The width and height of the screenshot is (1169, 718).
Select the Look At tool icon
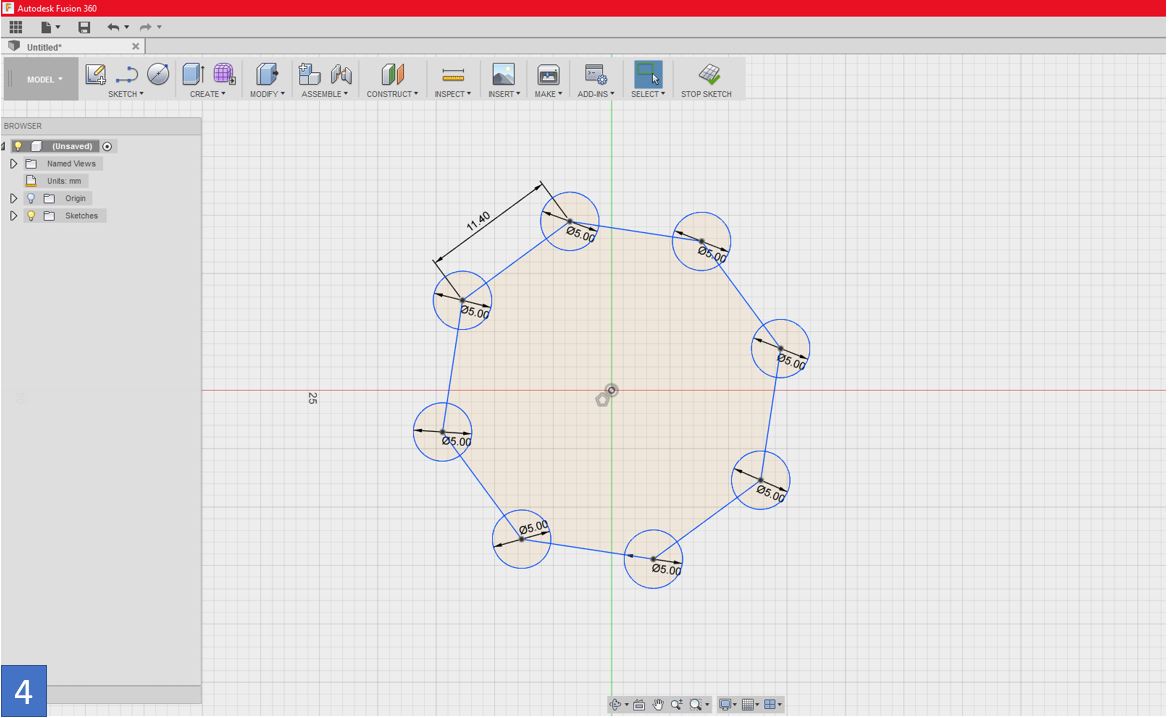tap(639, 704)
